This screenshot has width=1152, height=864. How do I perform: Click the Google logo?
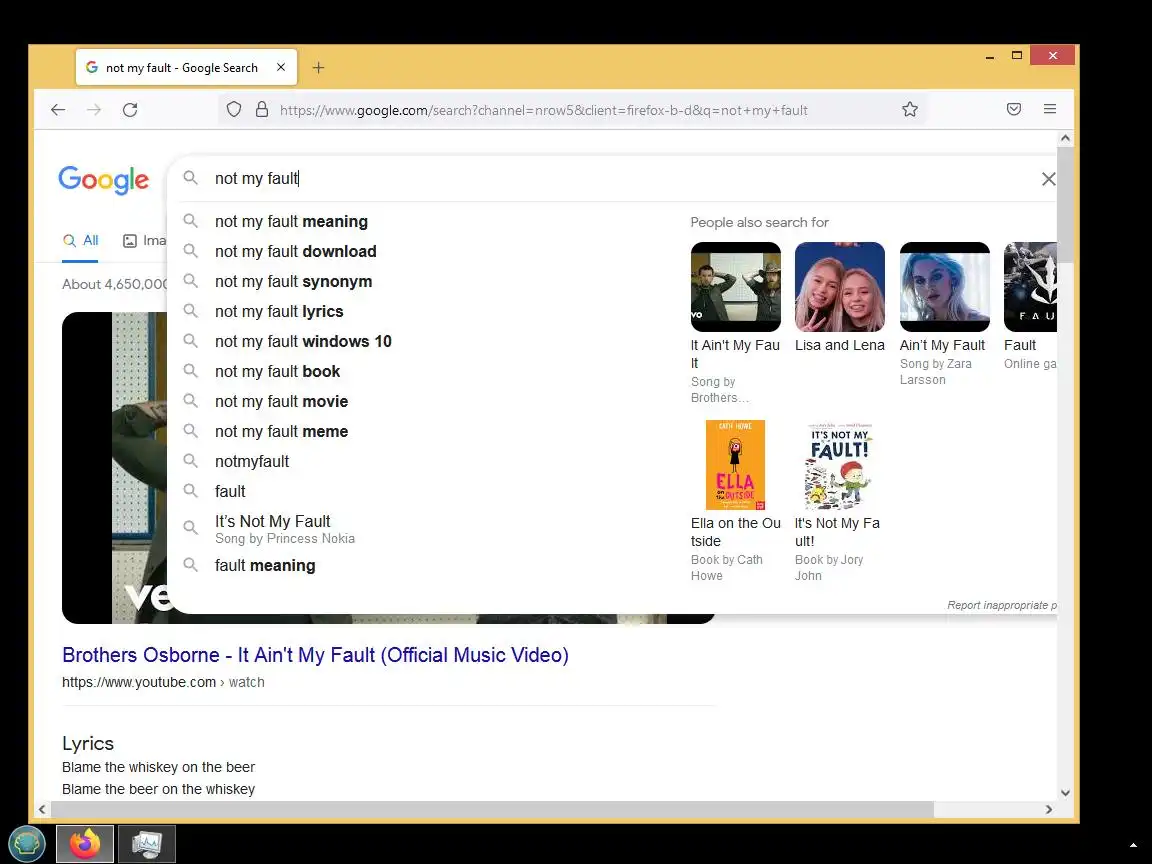point(104,180)
